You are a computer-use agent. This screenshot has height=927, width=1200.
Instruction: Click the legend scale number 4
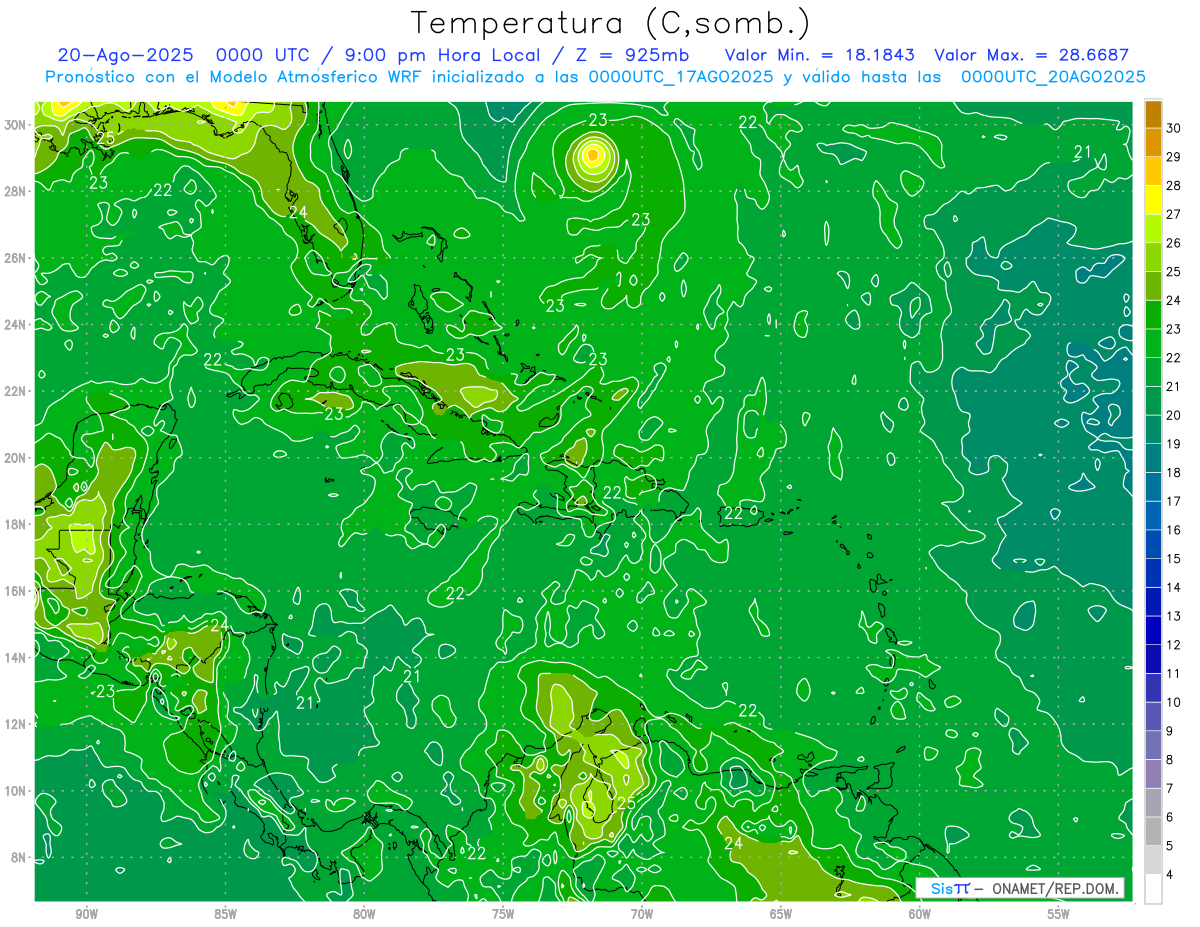tap(1171, 875)
